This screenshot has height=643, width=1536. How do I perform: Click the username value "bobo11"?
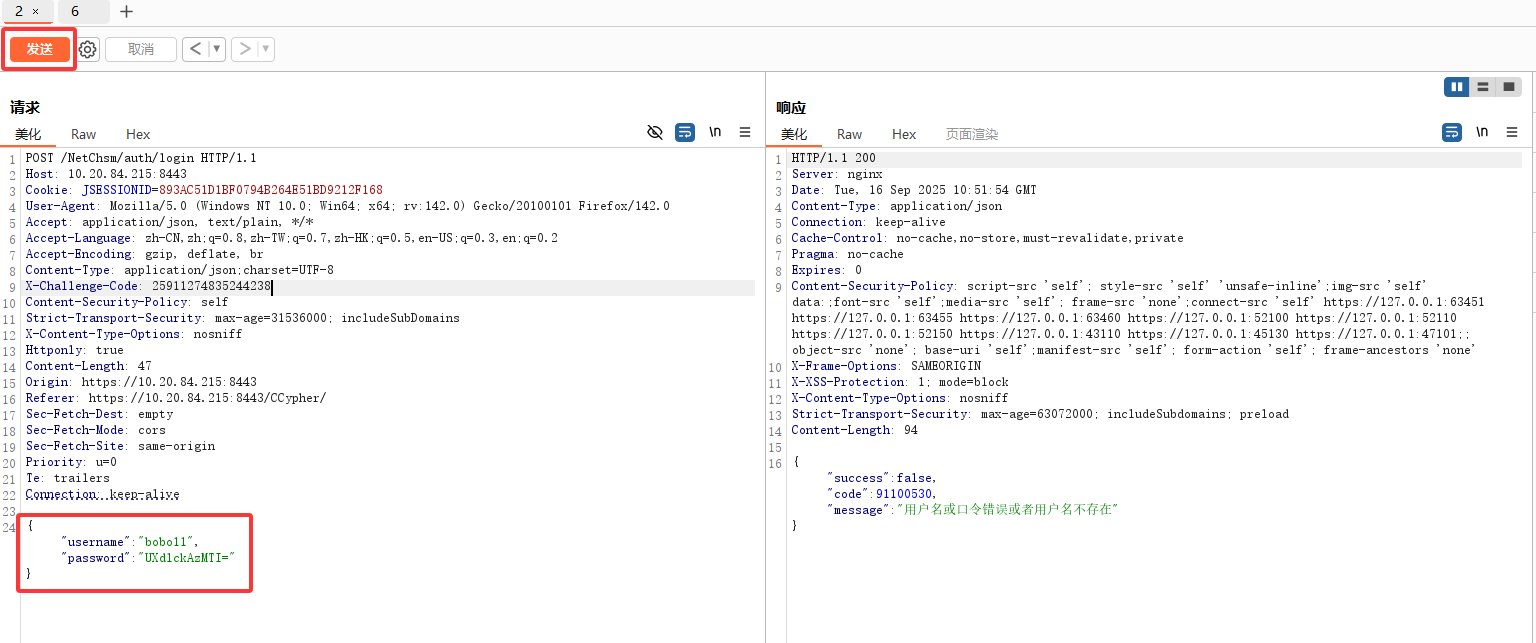(x=168, y=542)
